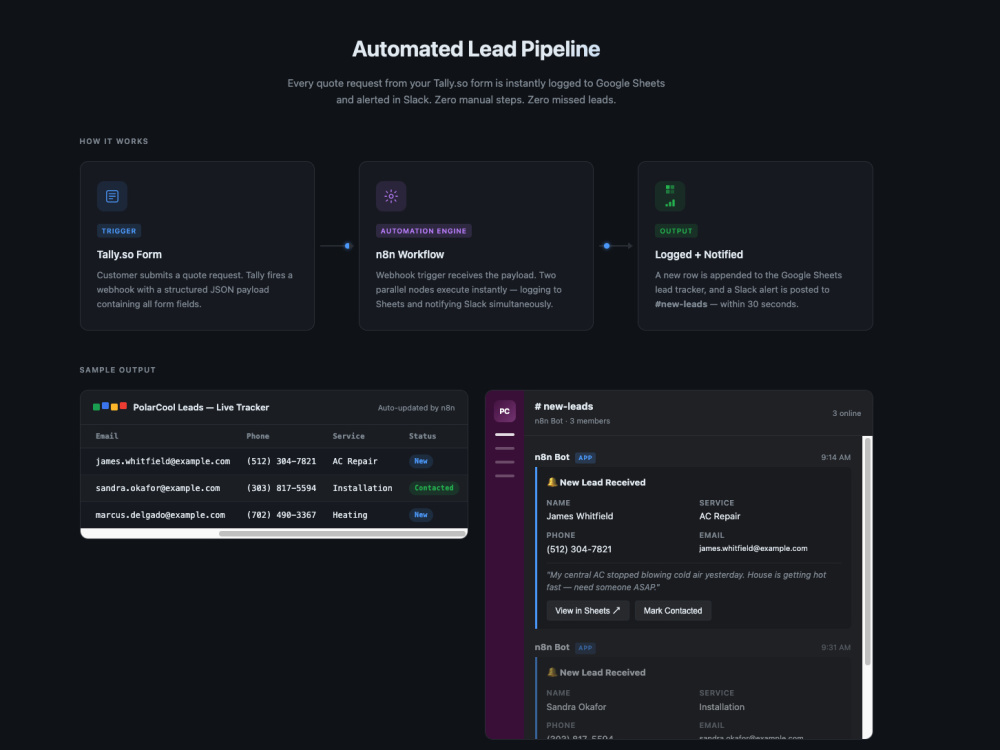Click the SAMPLE OUTPUT section label

pos(117,370)
